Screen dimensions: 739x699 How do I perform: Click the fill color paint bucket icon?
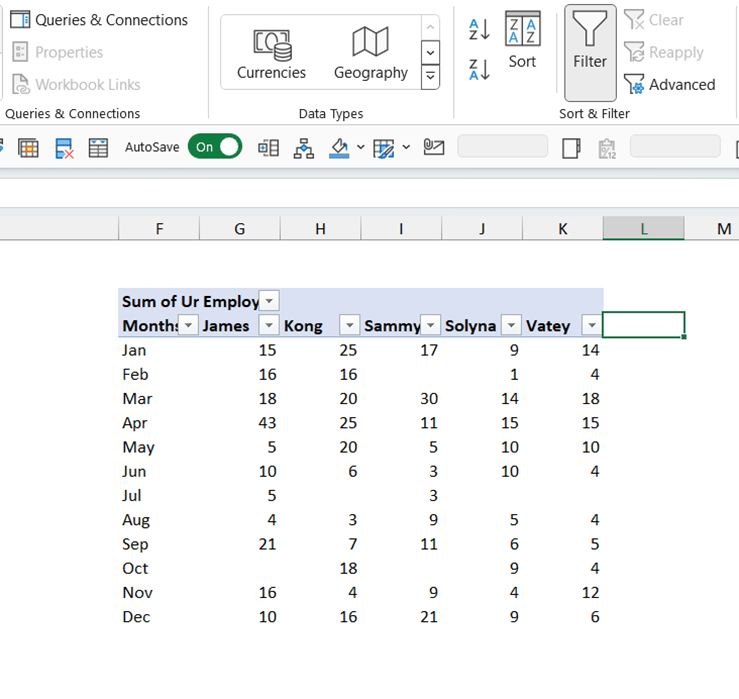click(x=339, y=148)
